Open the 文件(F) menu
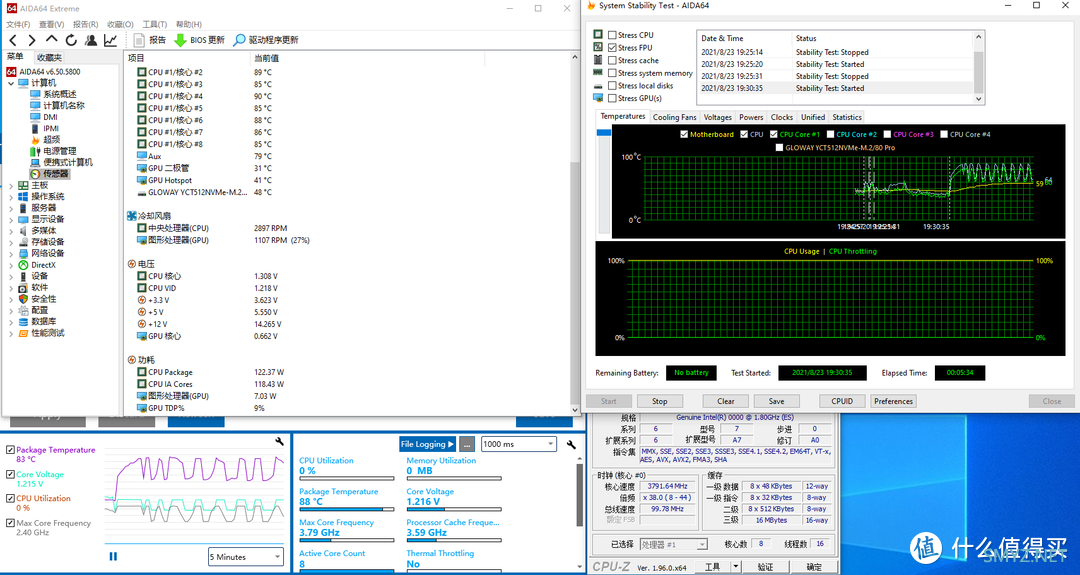Image resolution: width=1080 pixels, height=575 pixels. pos(19,24)
